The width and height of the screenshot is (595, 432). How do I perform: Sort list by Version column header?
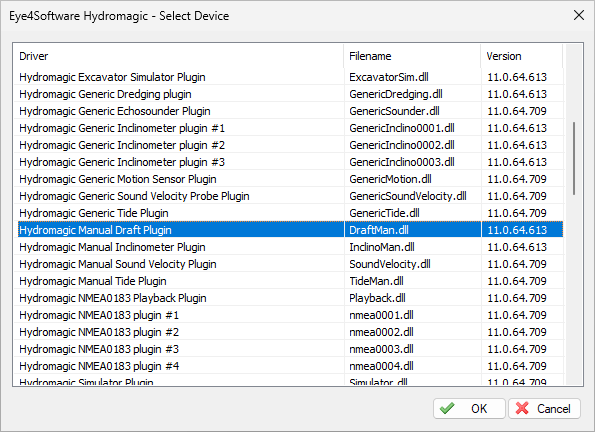click(x=521, y=56)
